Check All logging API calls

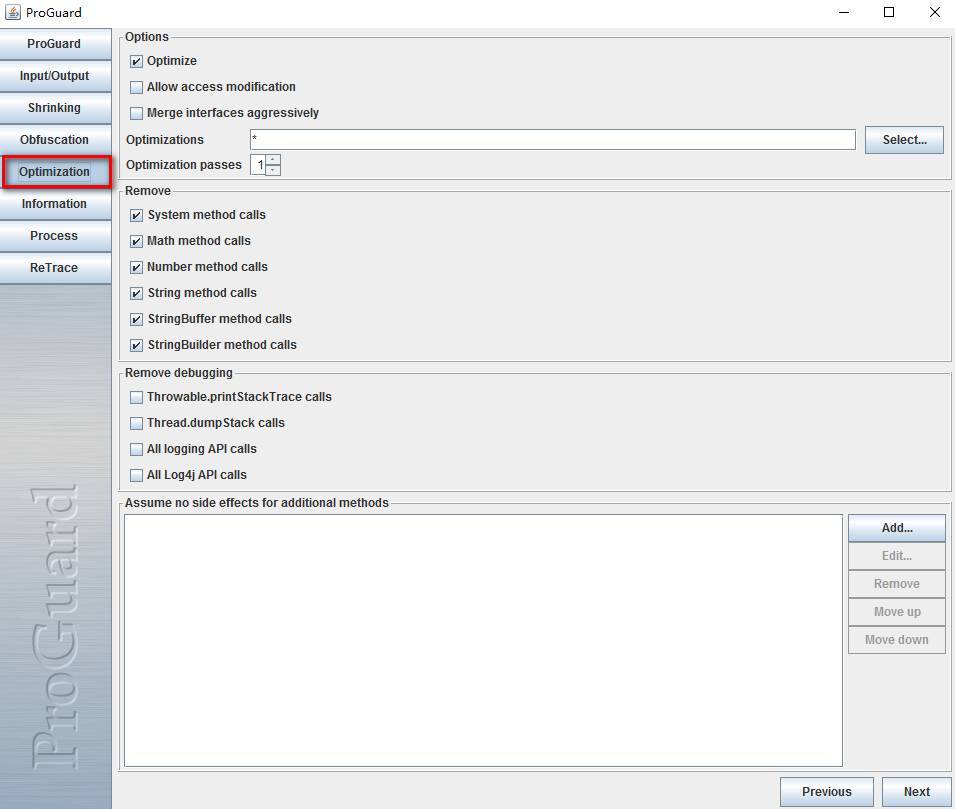(136, 450)
